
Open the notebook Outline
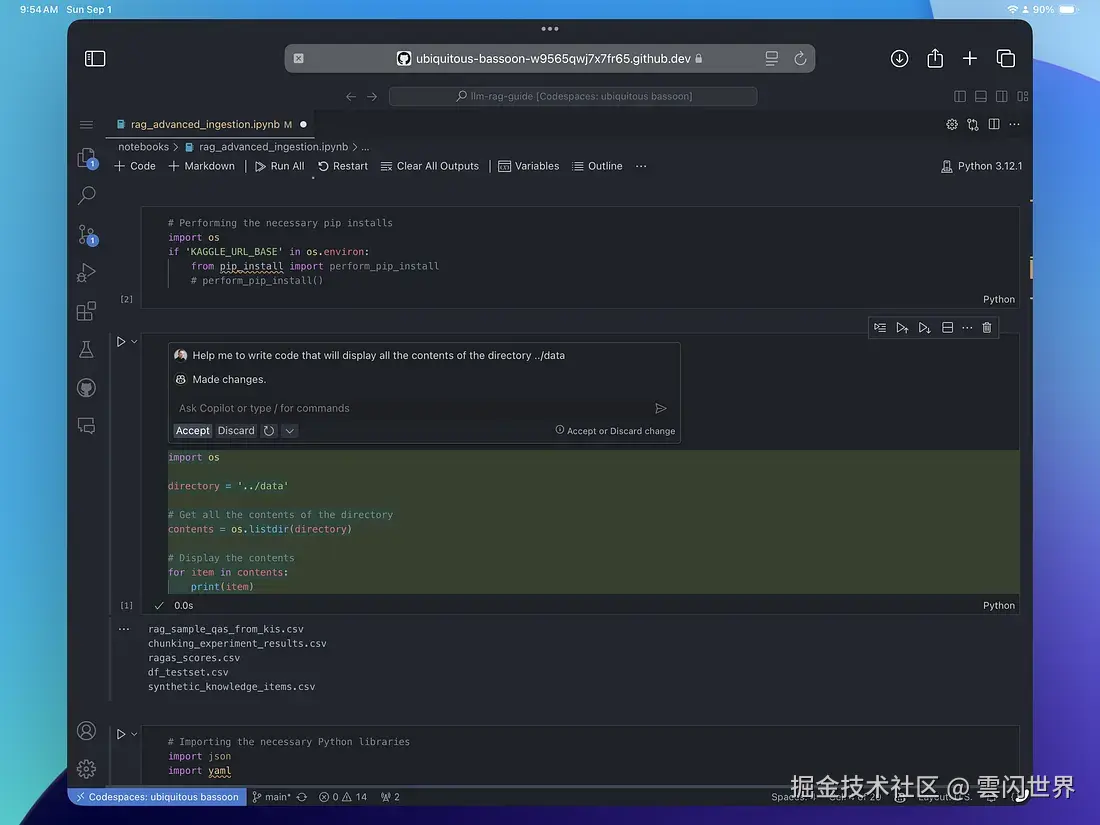[597, 166]
